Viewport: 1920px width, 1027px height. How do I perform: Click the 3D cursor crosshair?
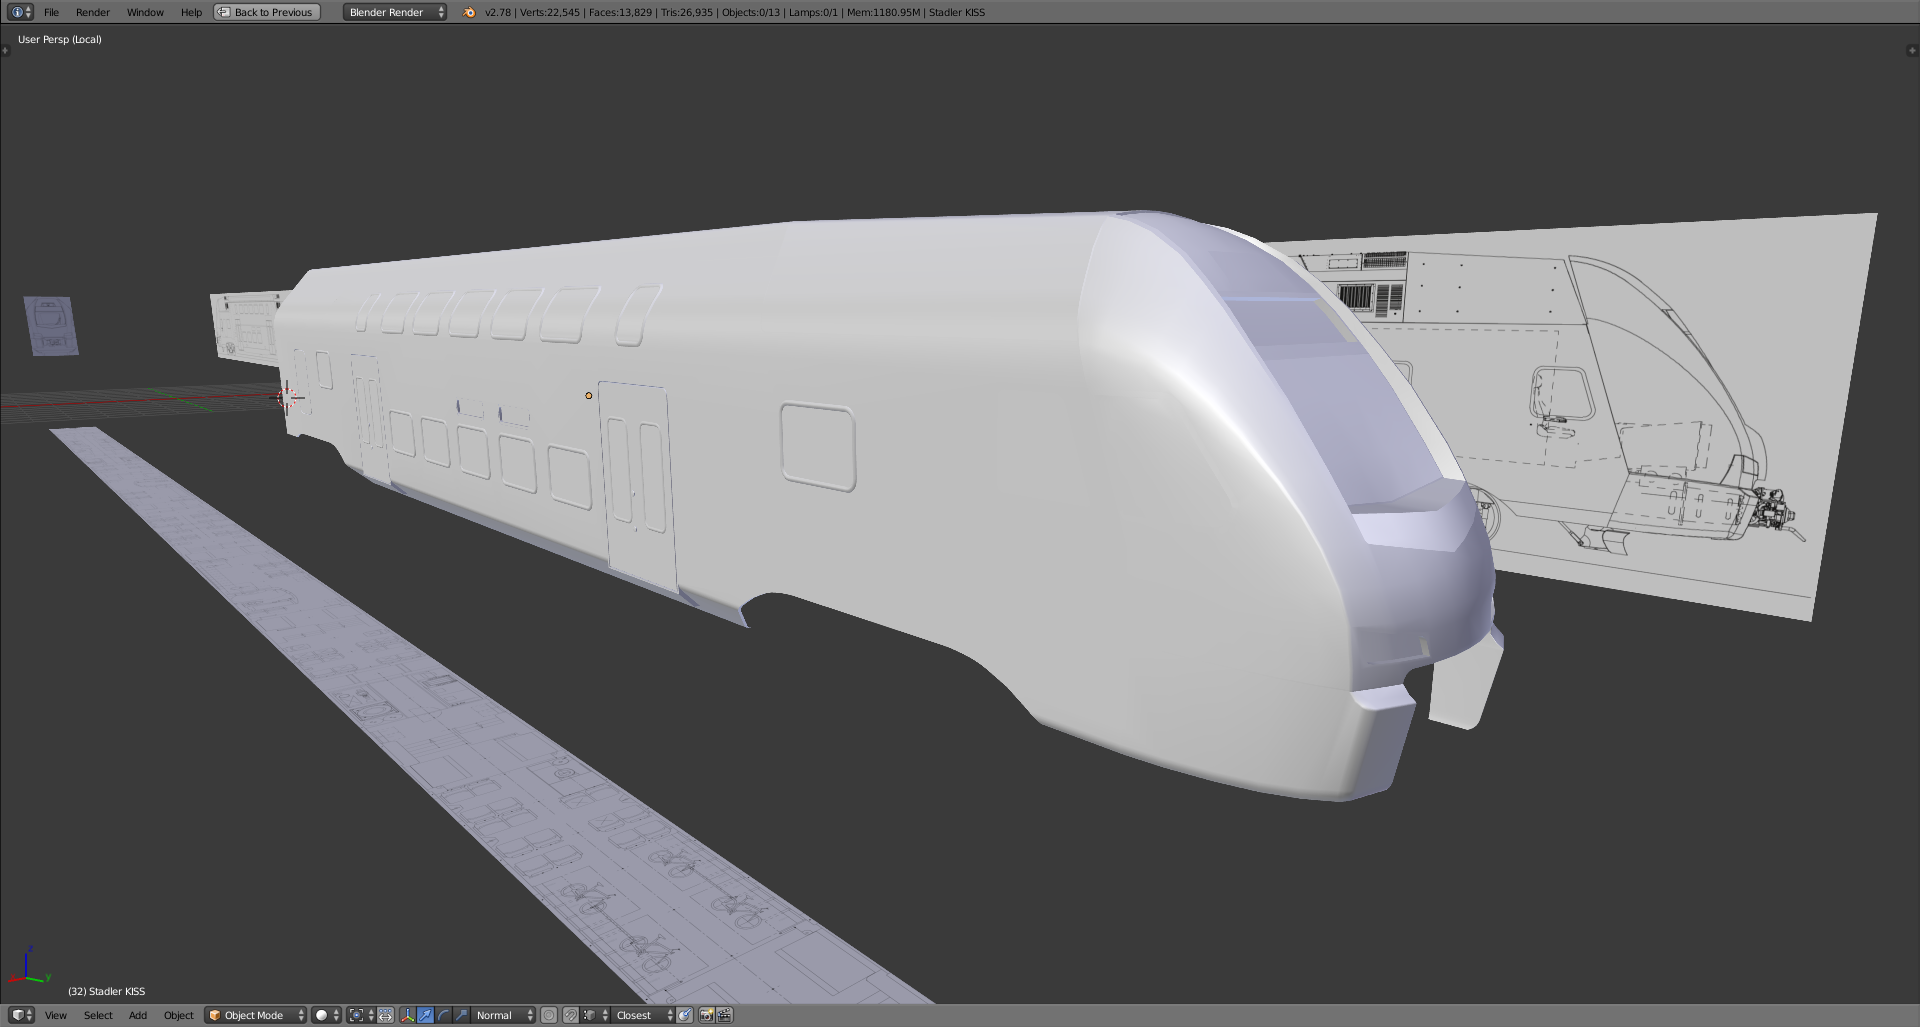(x=289, y=397)
